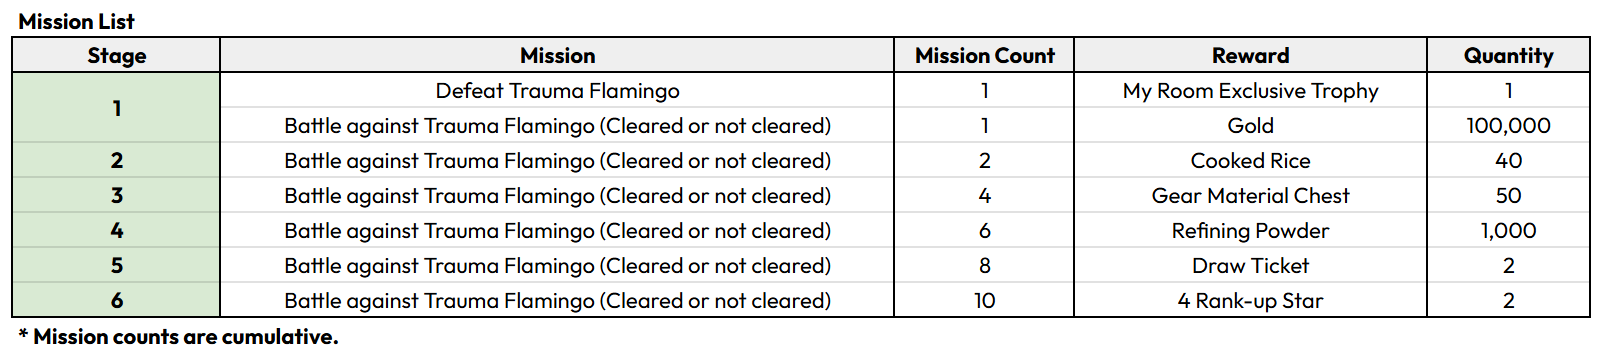Image resolution: width=1605 pixels, height=363 pixels.
Task: Click the Stage column header
Action: (116, 55)
